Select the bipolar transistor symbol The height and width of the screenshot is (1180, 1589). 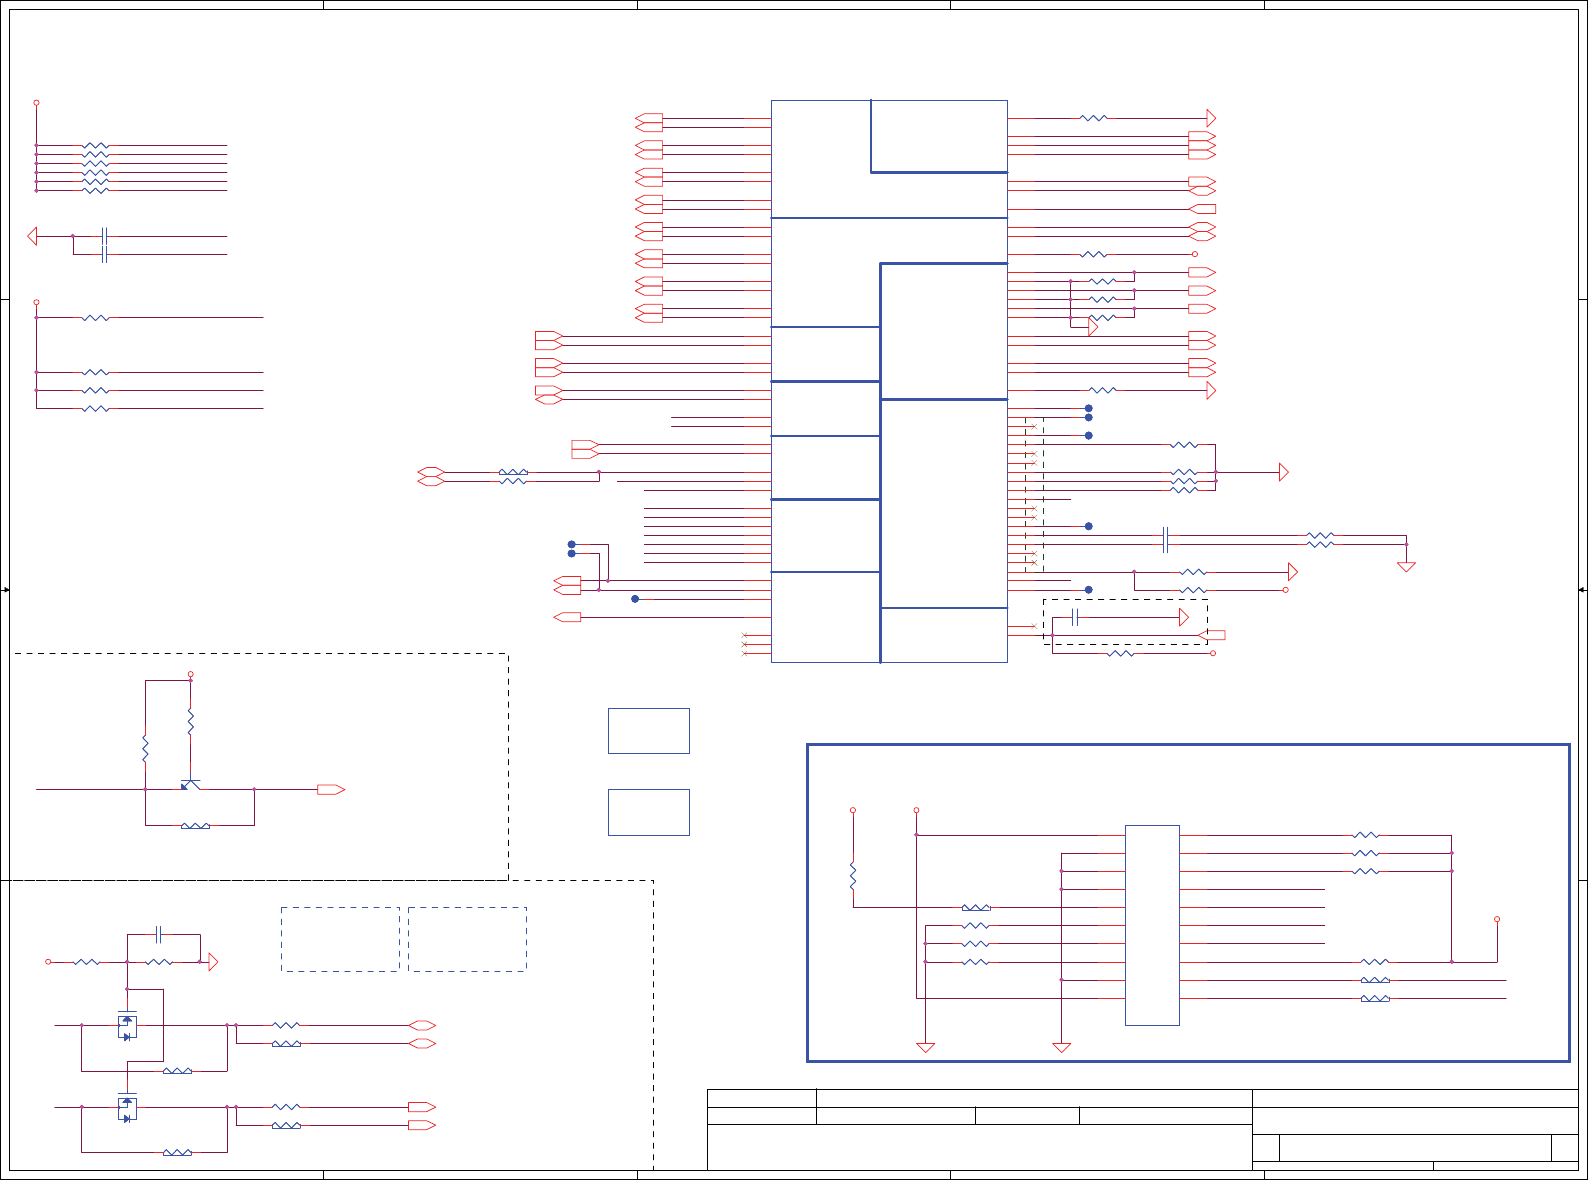click(x=190, y=784)
